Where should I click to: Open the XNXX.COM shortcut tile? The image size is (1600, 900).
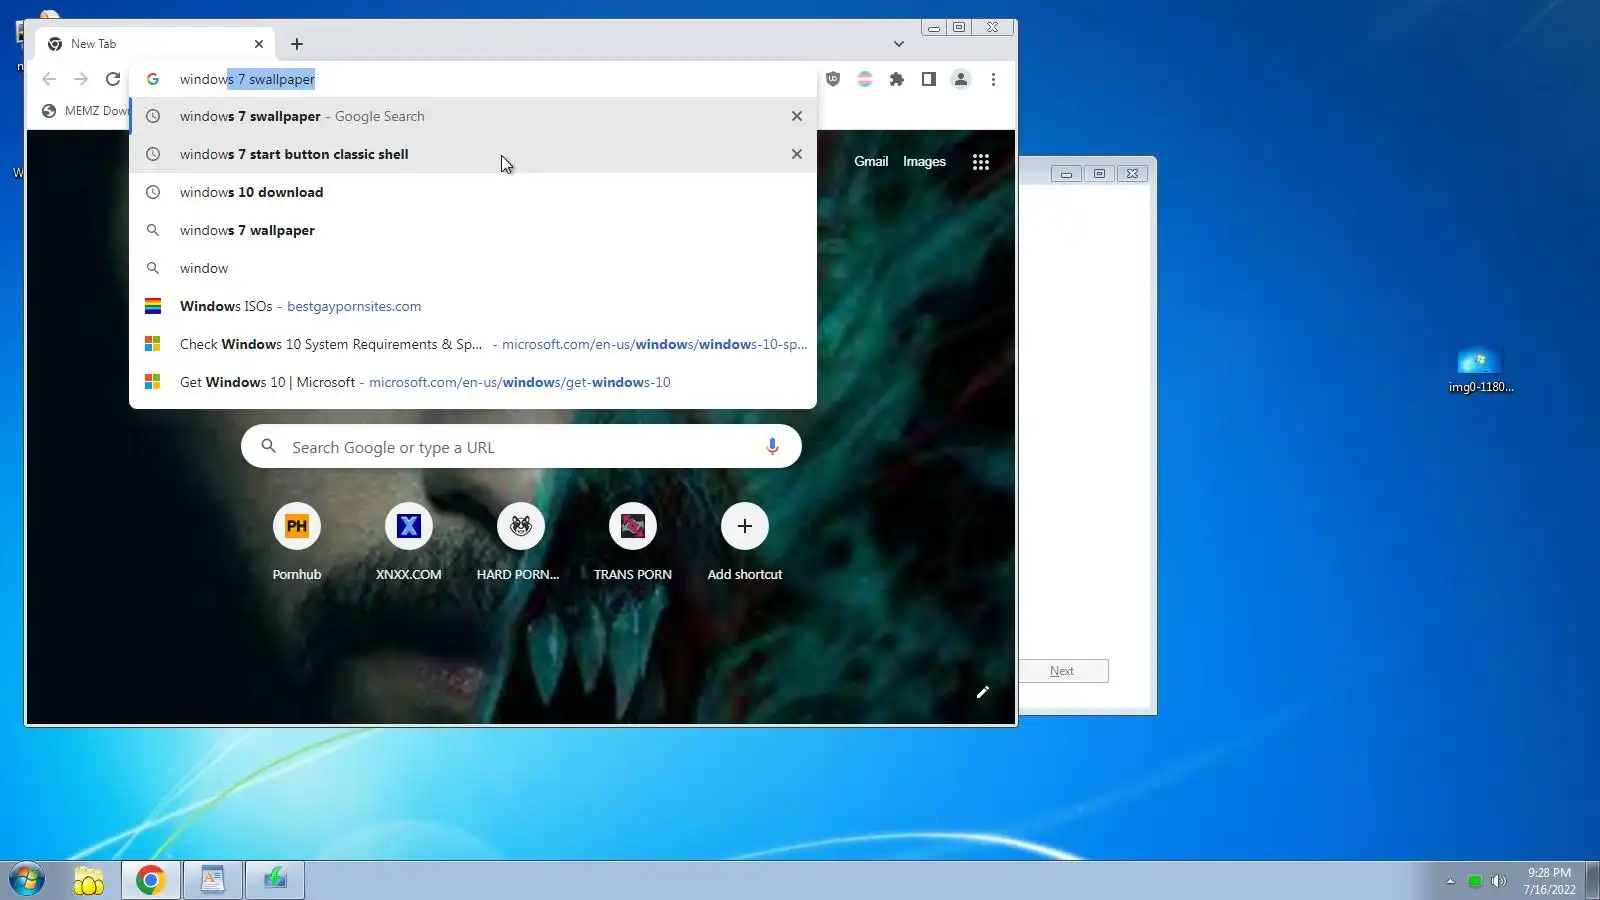(409, 542)
